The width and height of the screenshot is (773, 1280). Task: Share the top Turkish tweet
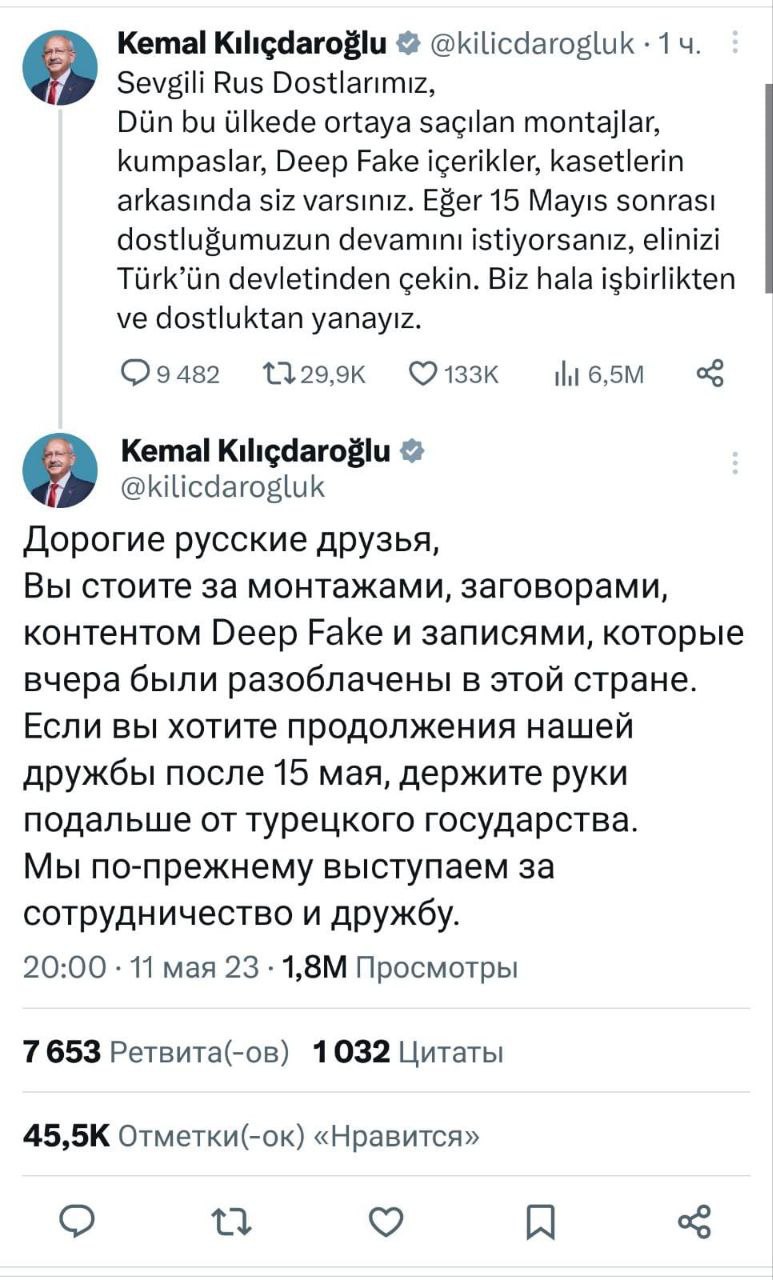(709, 374)
